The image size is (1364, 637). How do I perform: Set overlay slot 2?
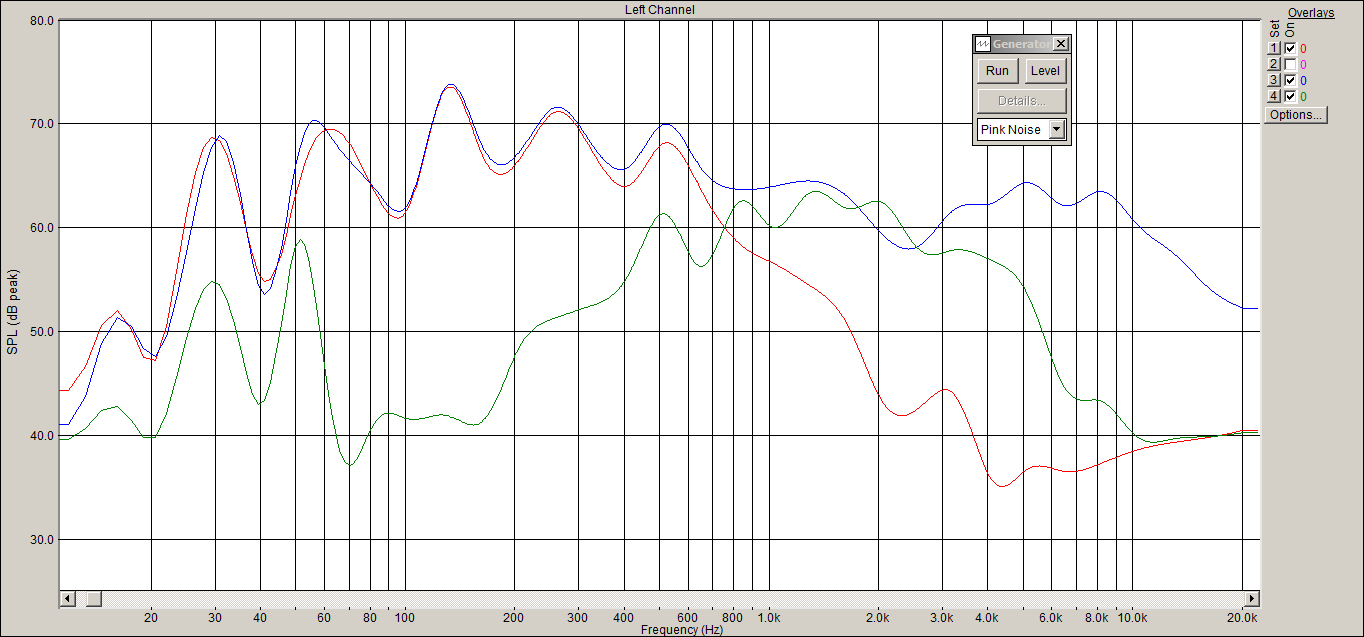coord(1274,64)
